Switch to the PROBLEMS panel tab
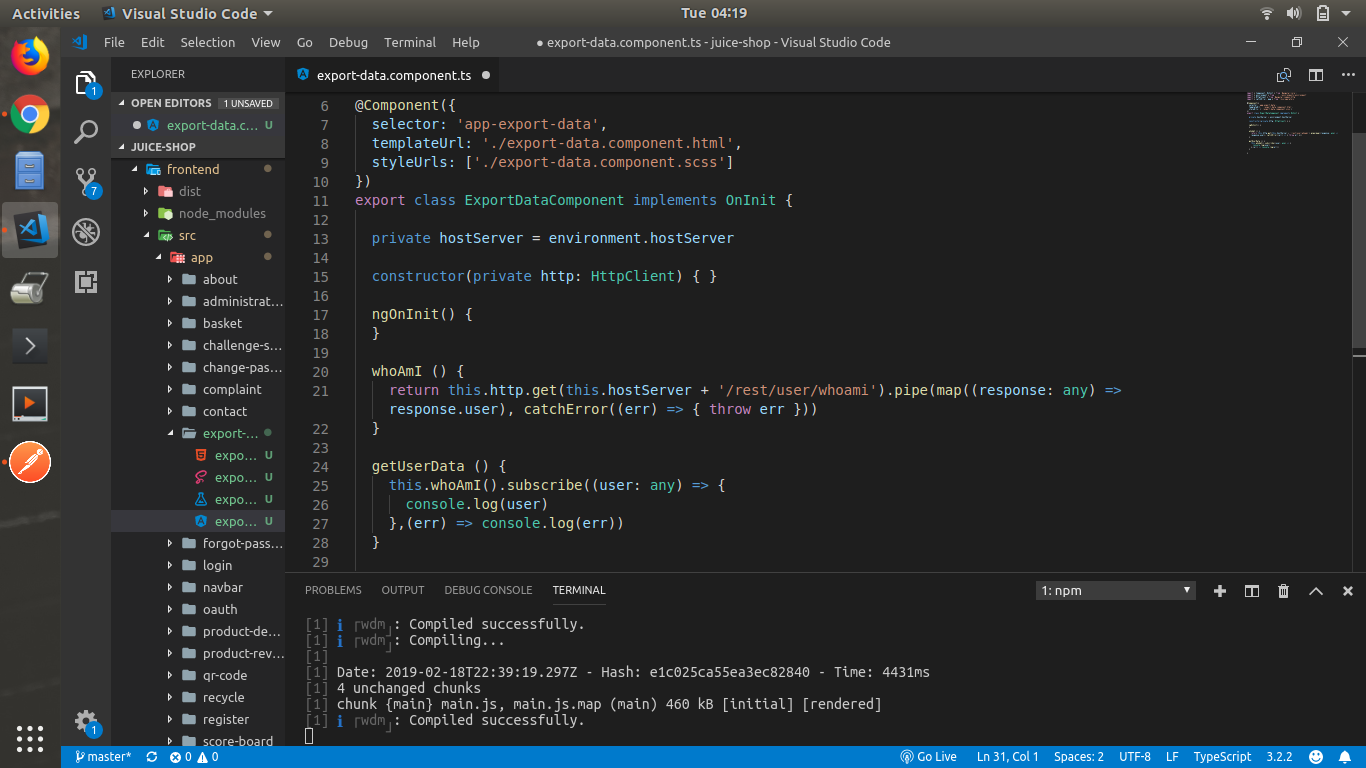The width and height of the screenshot is (1366, 768). [333, 590]
